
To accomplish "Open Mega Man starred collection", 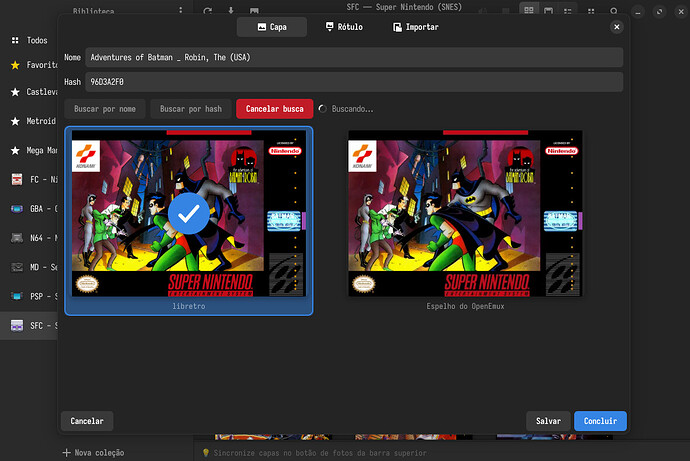I will point(15,150).
